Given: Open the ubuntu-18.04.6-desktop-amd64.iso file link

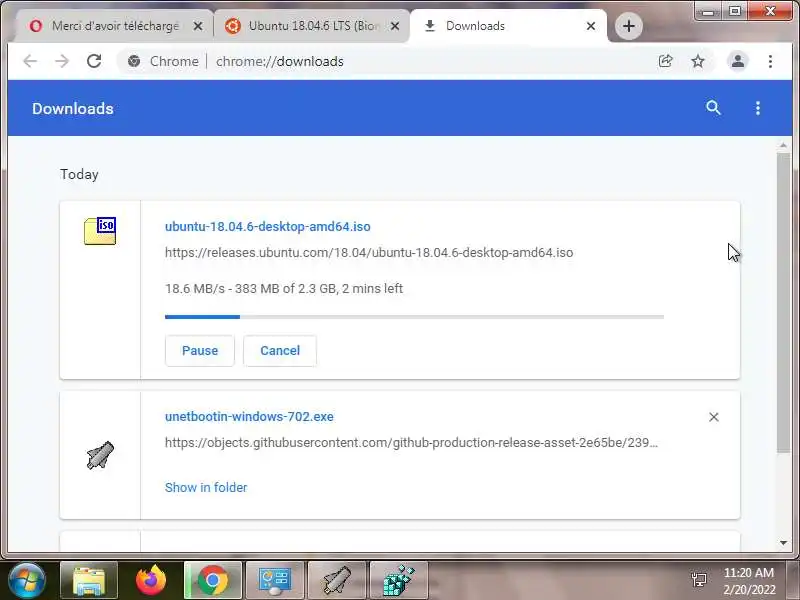Looking at the screenshot, I should coord(267,227).
